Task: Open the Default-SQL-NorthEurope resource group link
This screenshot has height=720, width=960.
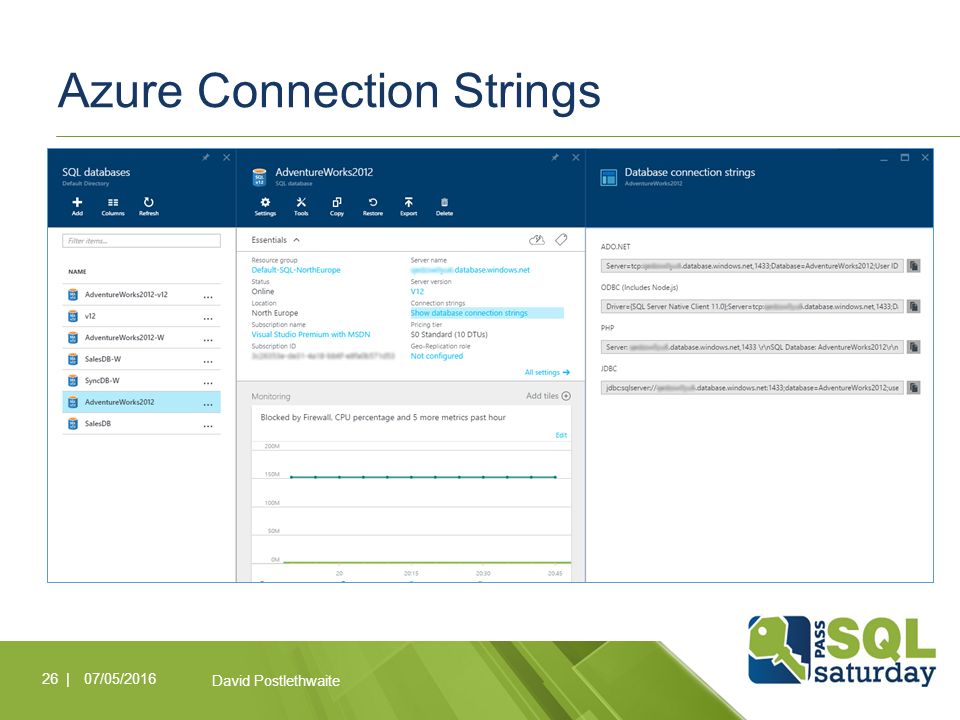Action: tap(296, 270)
